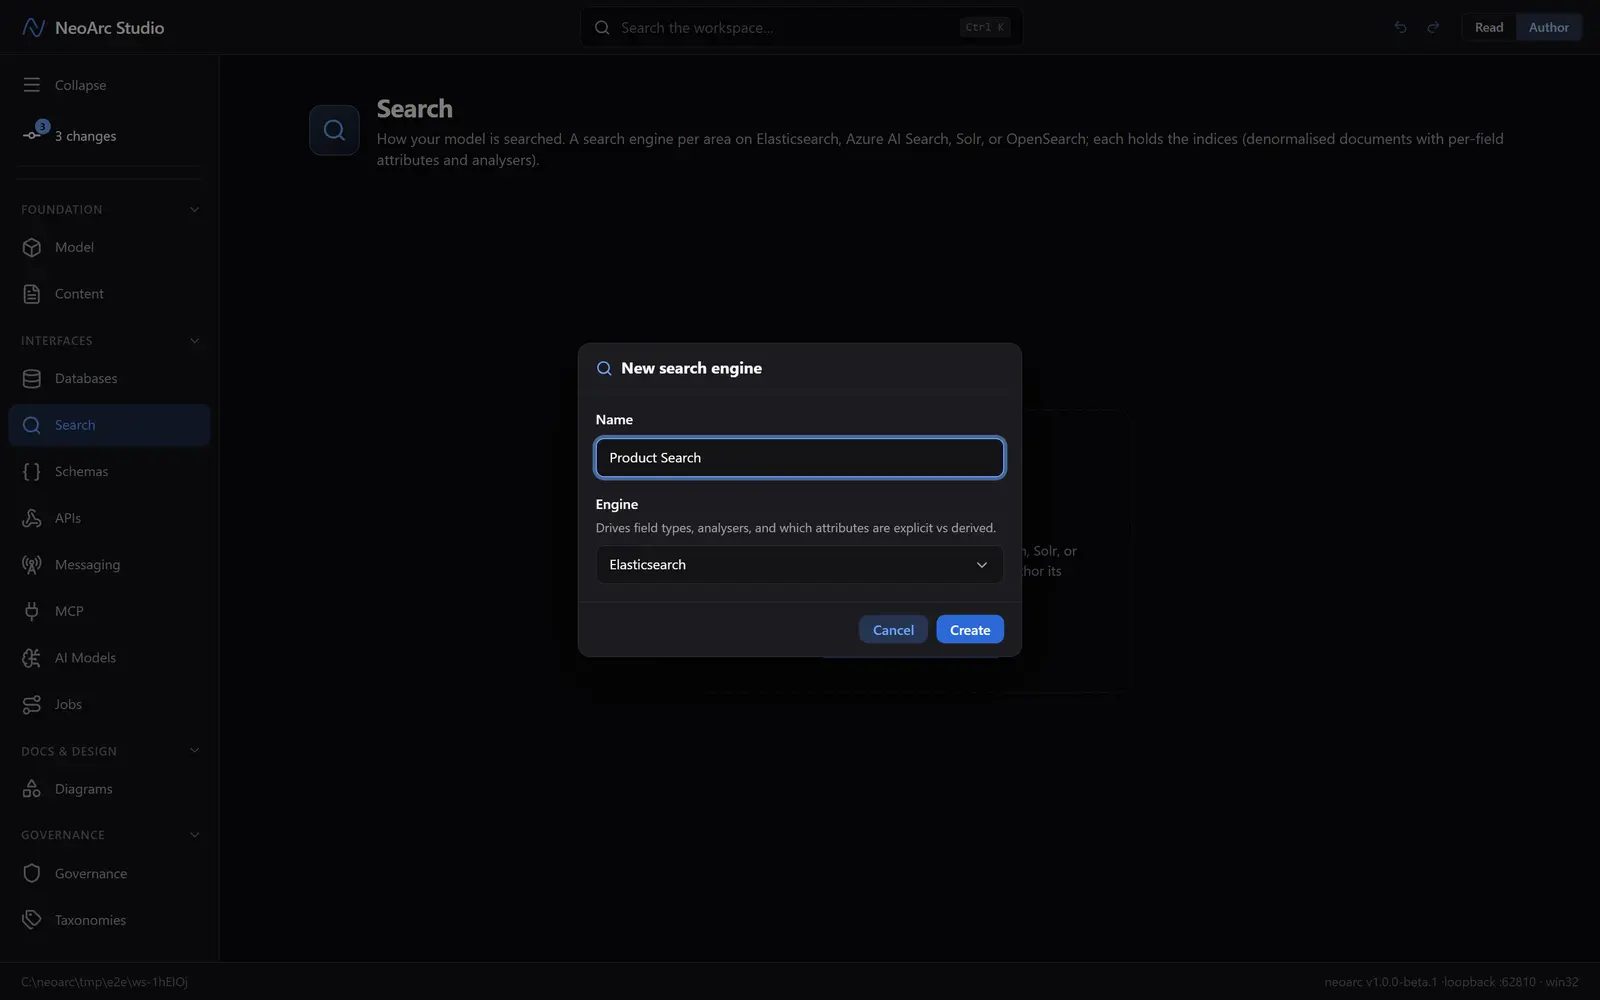
Task: Click the Collapse label in sidebar
Action: 80,85
